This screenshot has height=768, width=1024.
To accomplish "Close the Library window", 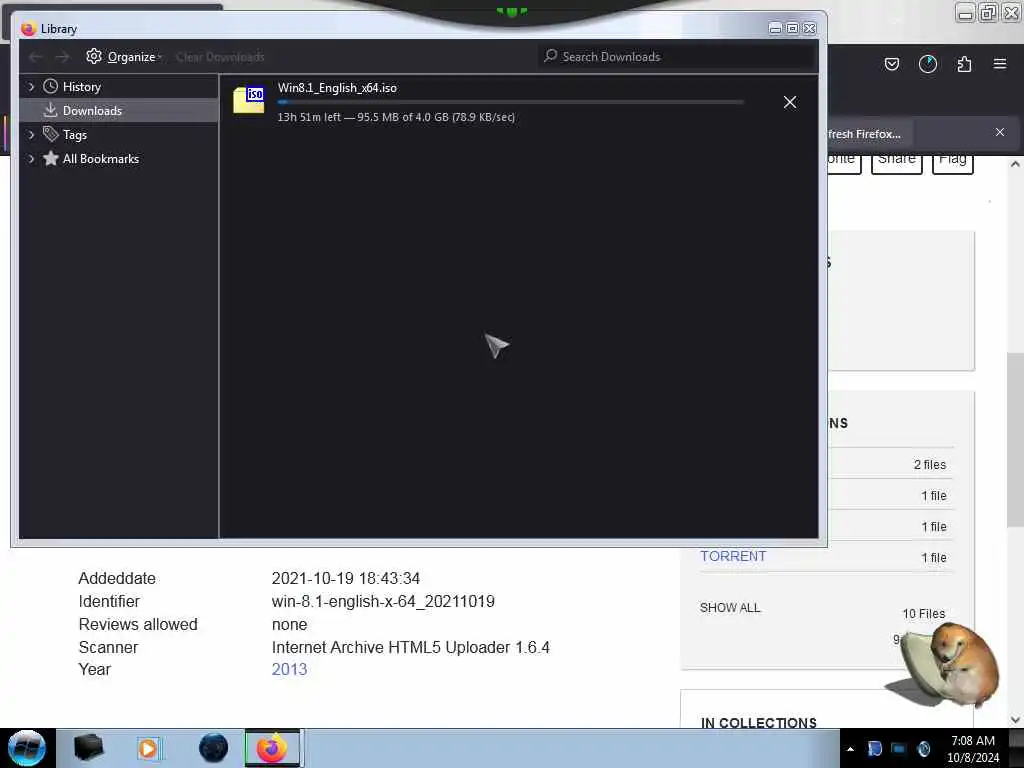I will pyautogui.click(x=809, y=28).
